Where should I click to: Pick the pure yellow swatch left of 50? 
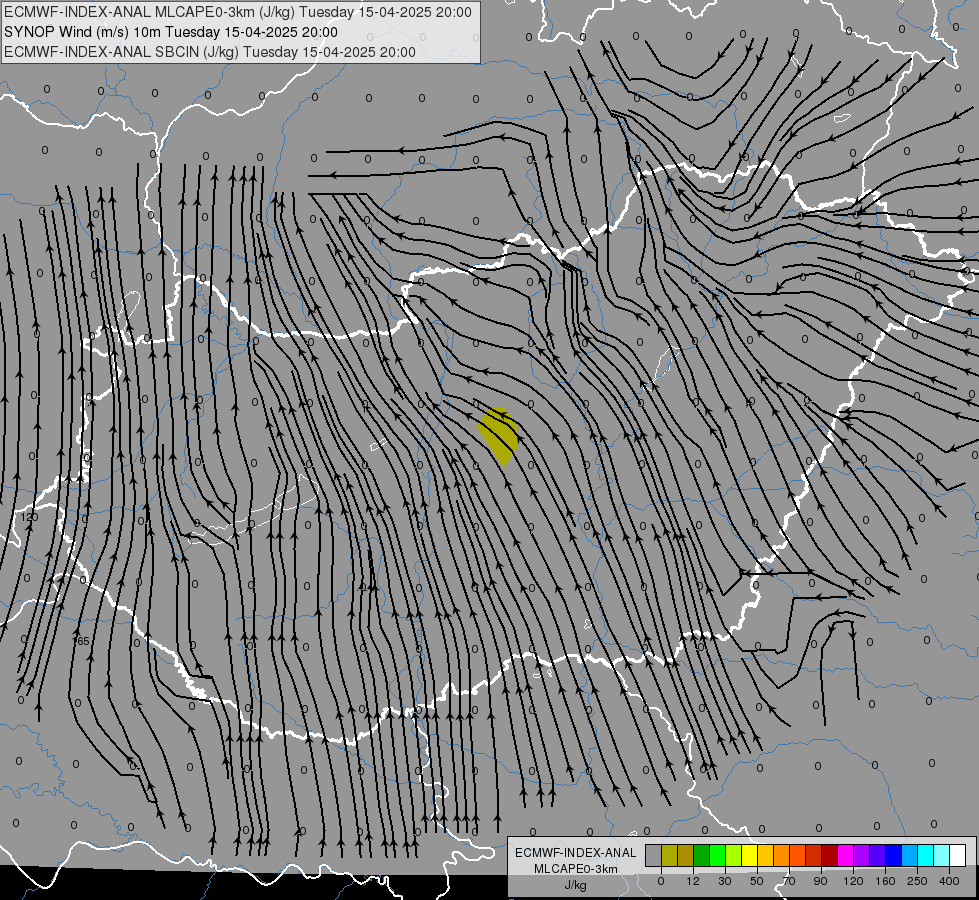click(x=750, y=856)
